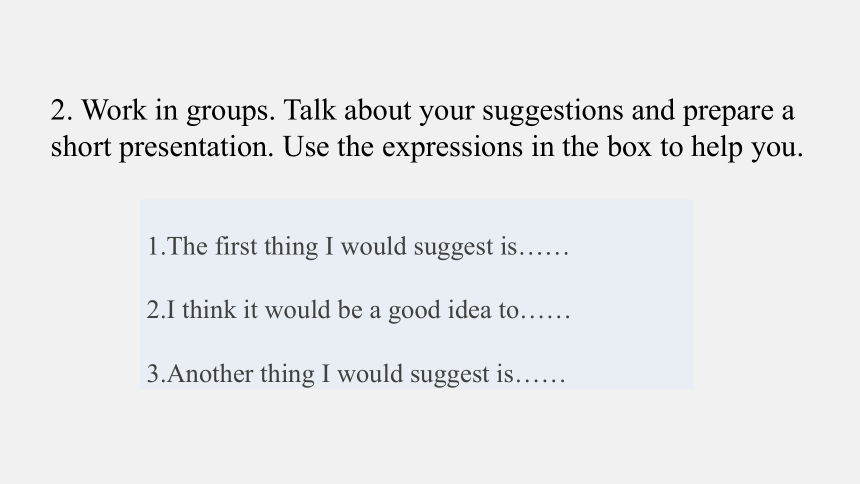Select the word "Talk" in the instruction text
Viewport: 860px width, 484px height.
(309, 110)
